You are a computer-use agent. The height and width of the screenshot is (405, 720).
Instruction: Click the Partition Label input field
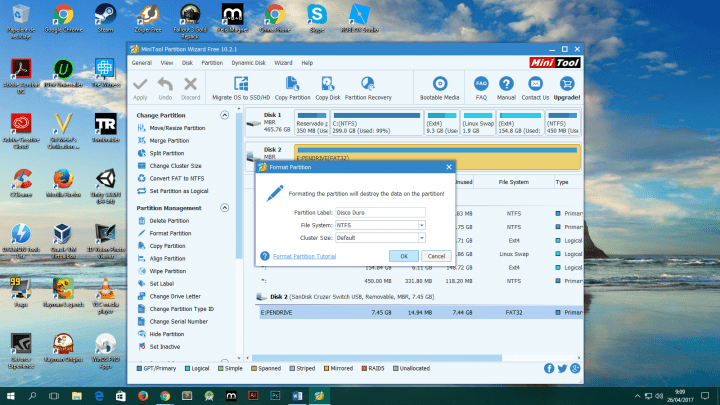click(380, 213)
